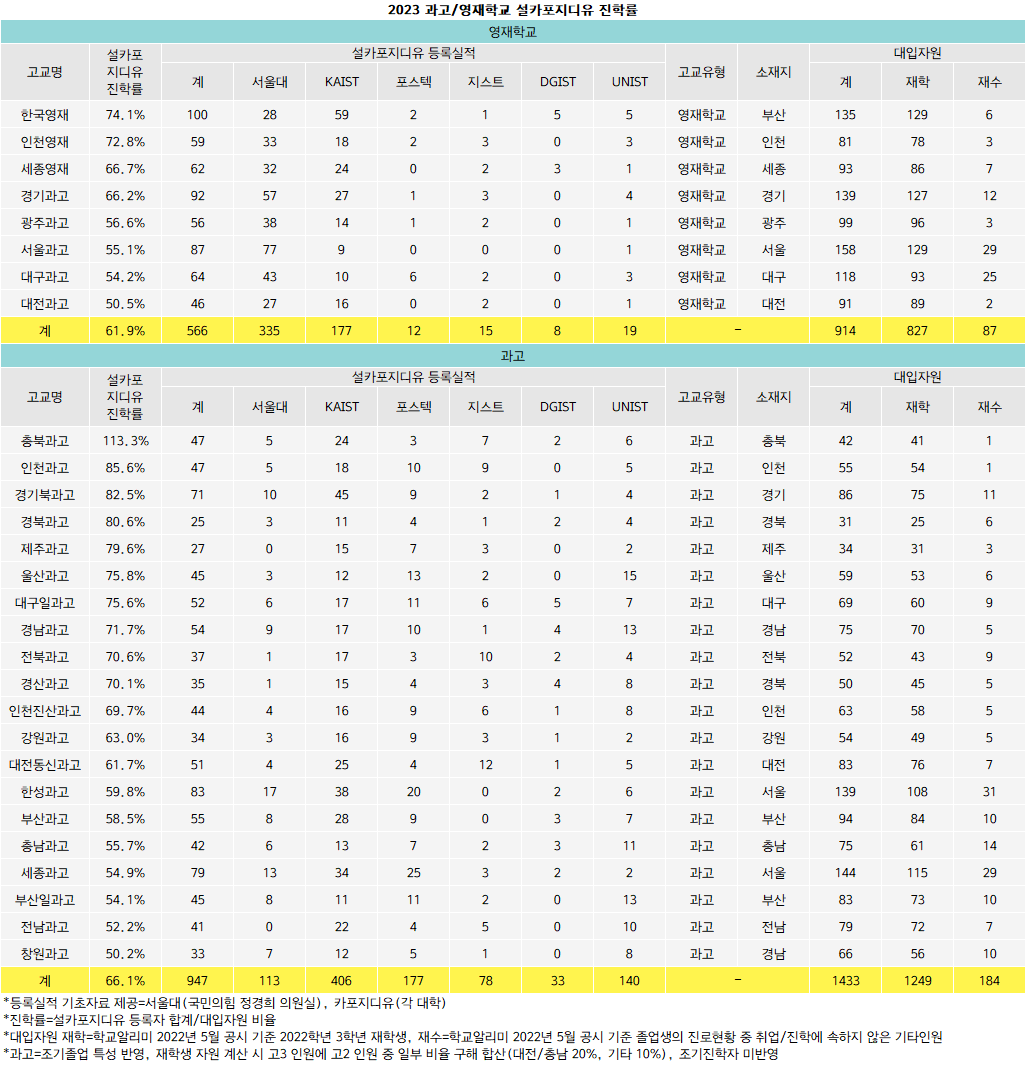Click the 61.9% total rate in the yellow row

125,330
